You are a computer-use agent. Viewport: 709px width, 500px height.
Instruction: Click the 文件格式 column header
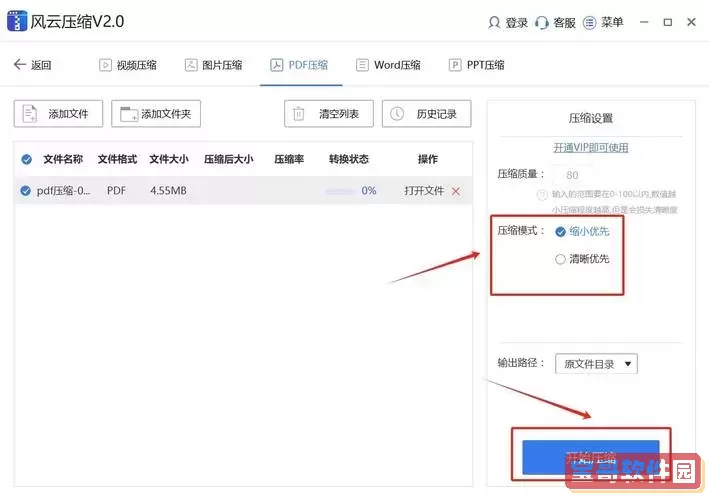117,159
